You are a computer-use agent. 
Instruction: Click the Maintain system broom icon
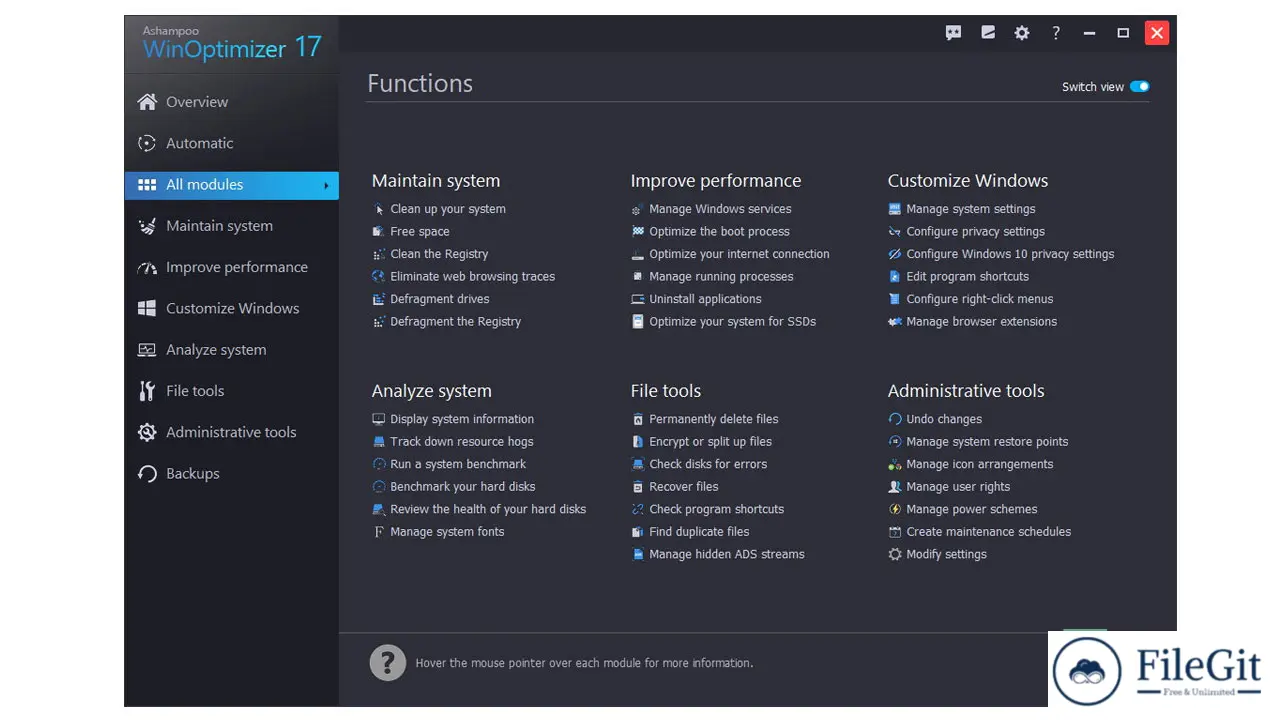click(x=147, y=226)
